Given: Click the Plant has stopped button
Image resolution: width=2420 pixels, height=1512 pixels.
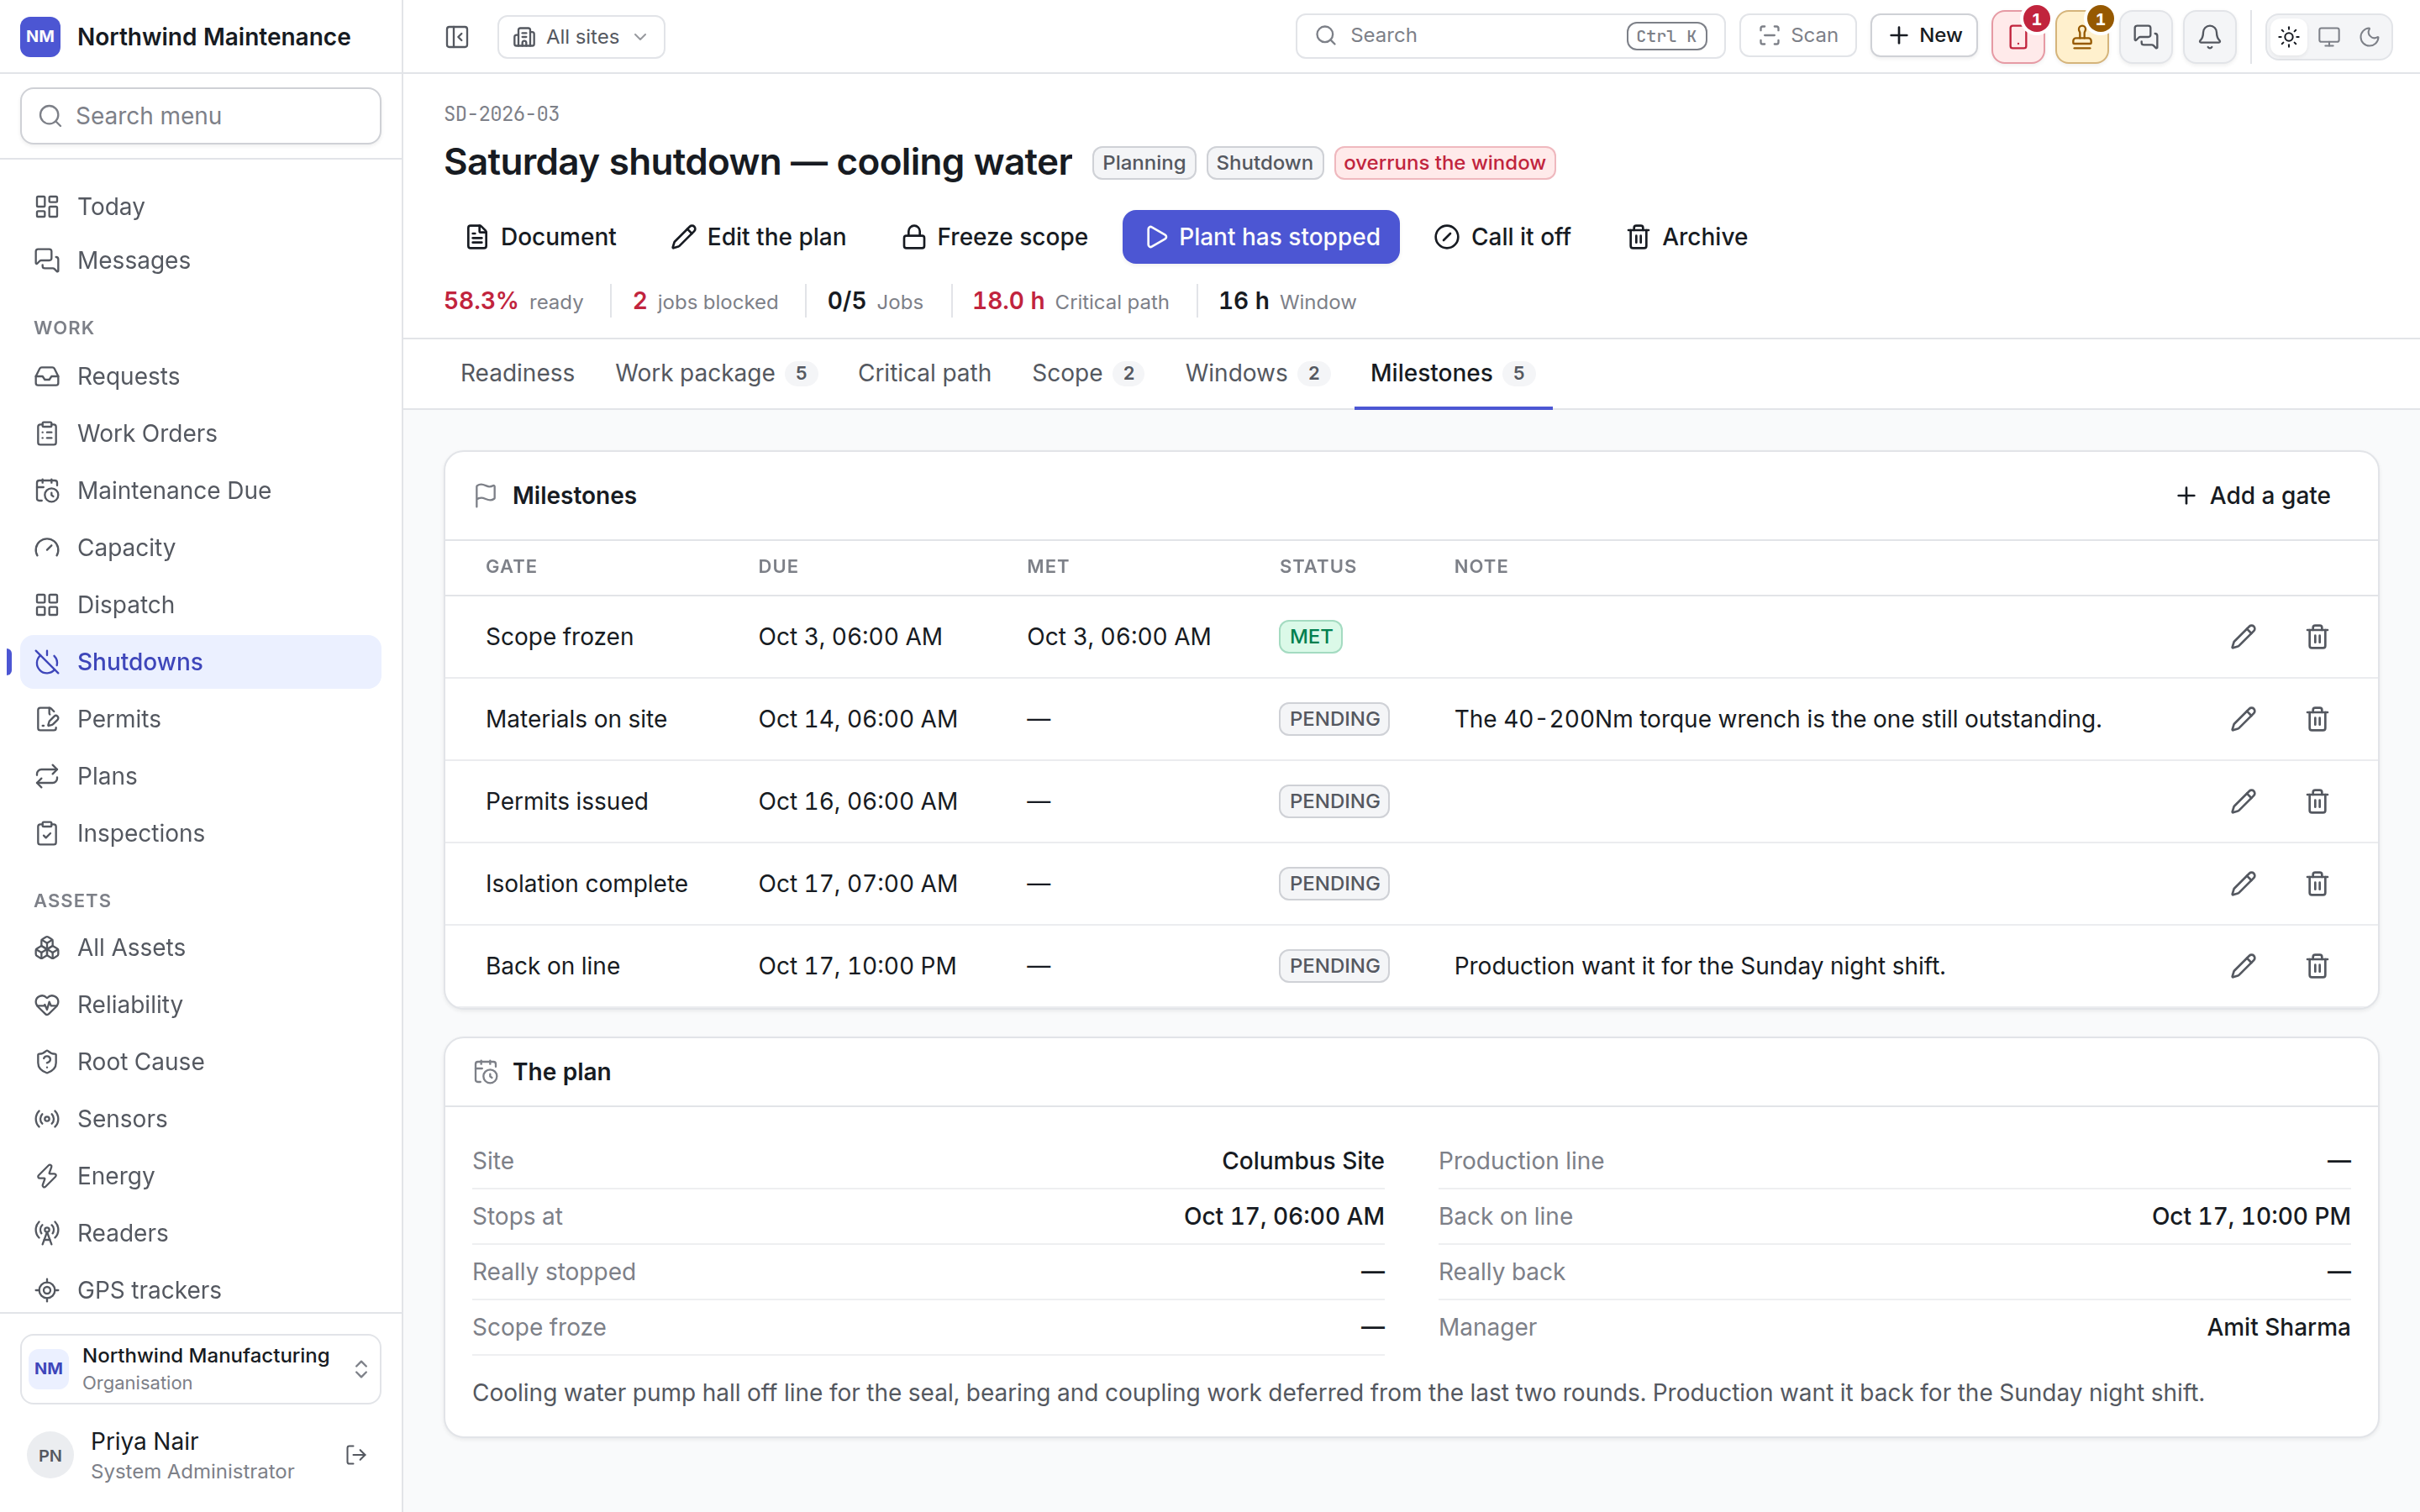Looking at the screenshot, I should (x=1260, y=237).
